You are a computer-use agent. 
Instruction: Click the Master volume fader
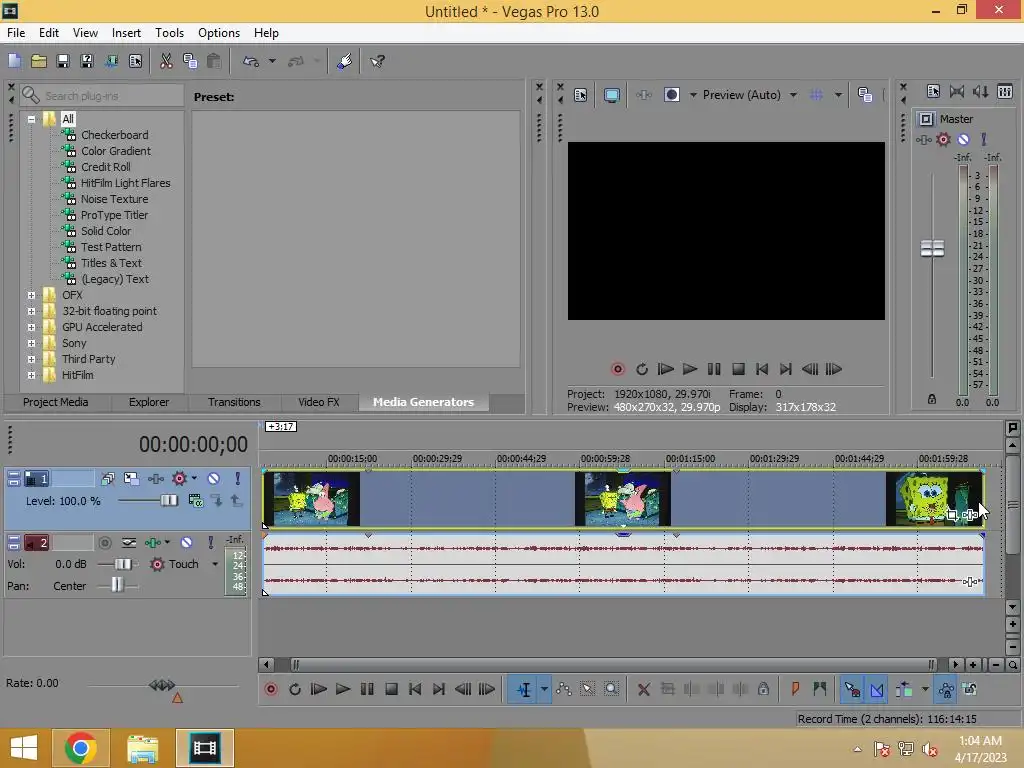[x=933, y=248]
